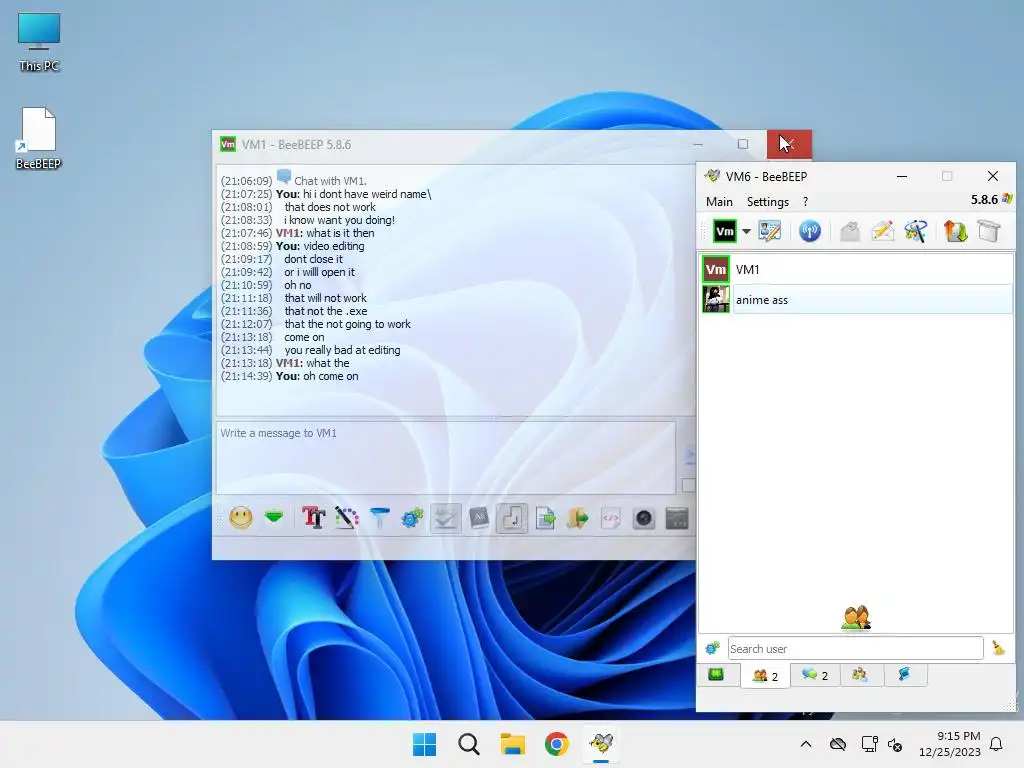This screenshot has height=768, width=1024.
Task: Open chat settings blue gear icon
Action: pos(413,519)
